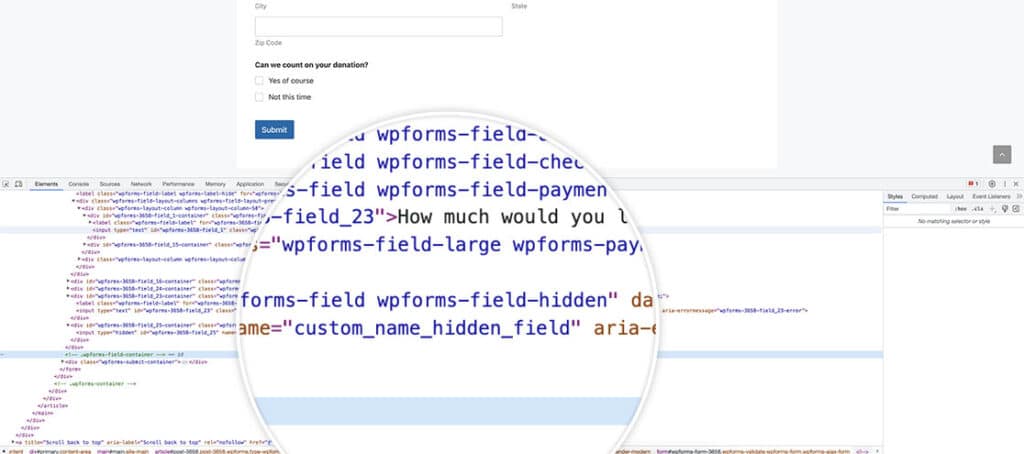Screen dimensions: 1024x454
Task: Open the DevTools three-dot menu
Action: (1005, 184)
